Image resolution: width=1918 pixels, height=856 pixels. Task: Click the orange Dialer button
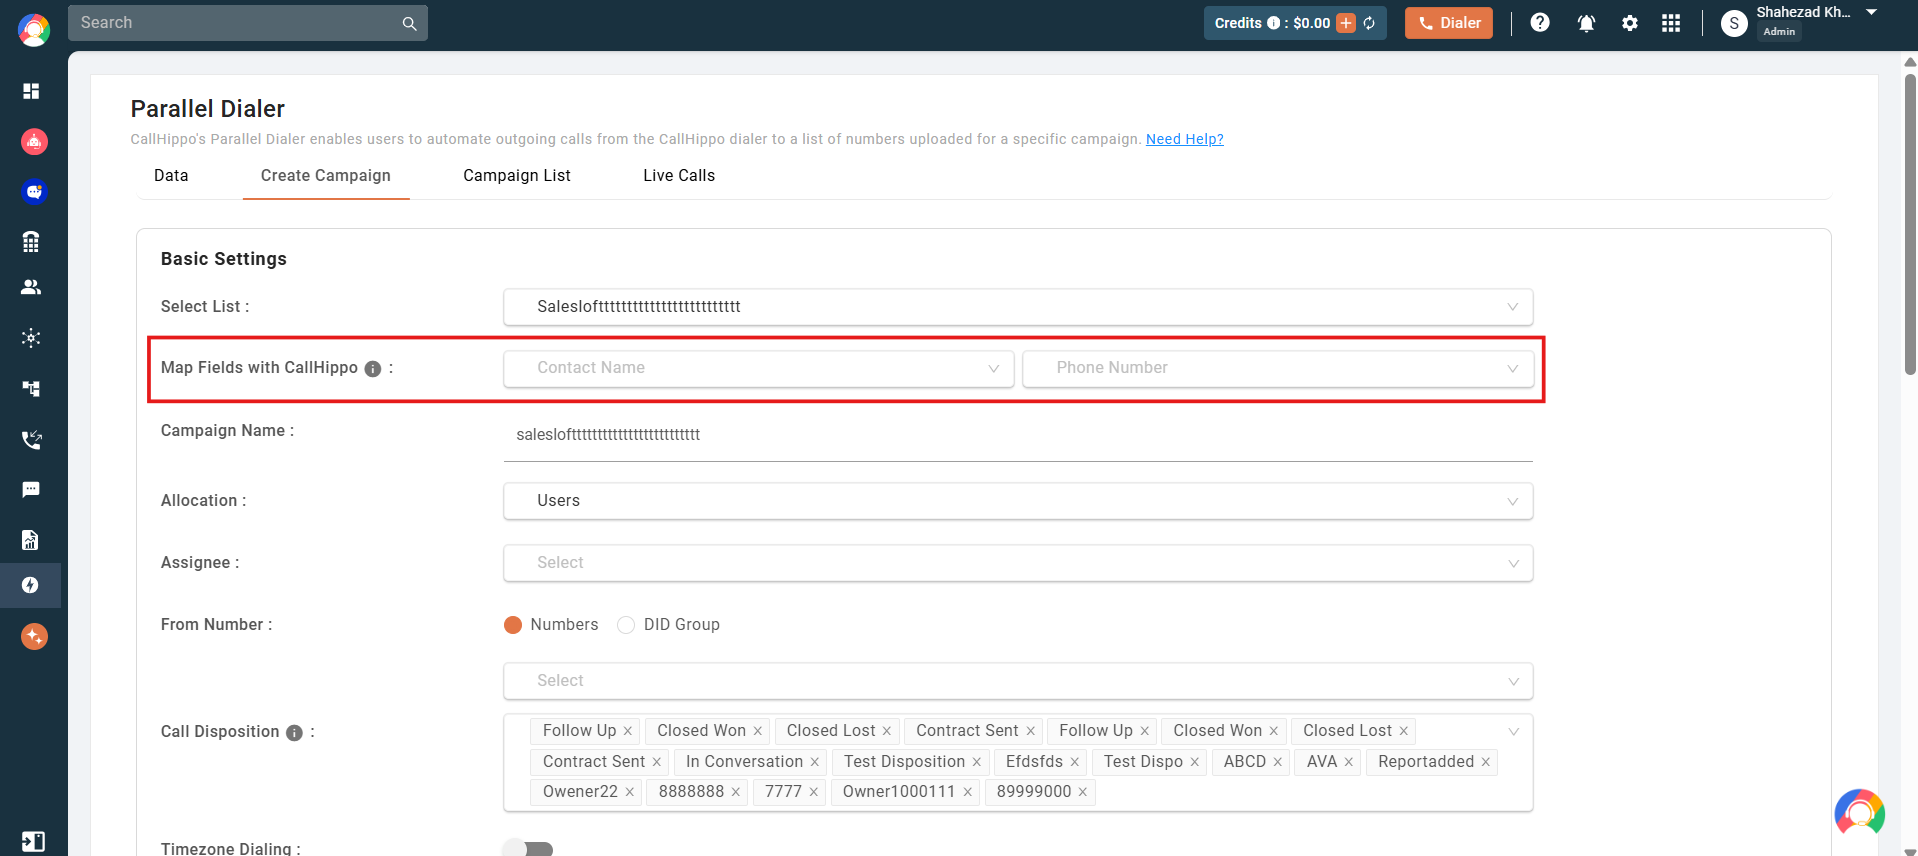[x=1448, y=23]
